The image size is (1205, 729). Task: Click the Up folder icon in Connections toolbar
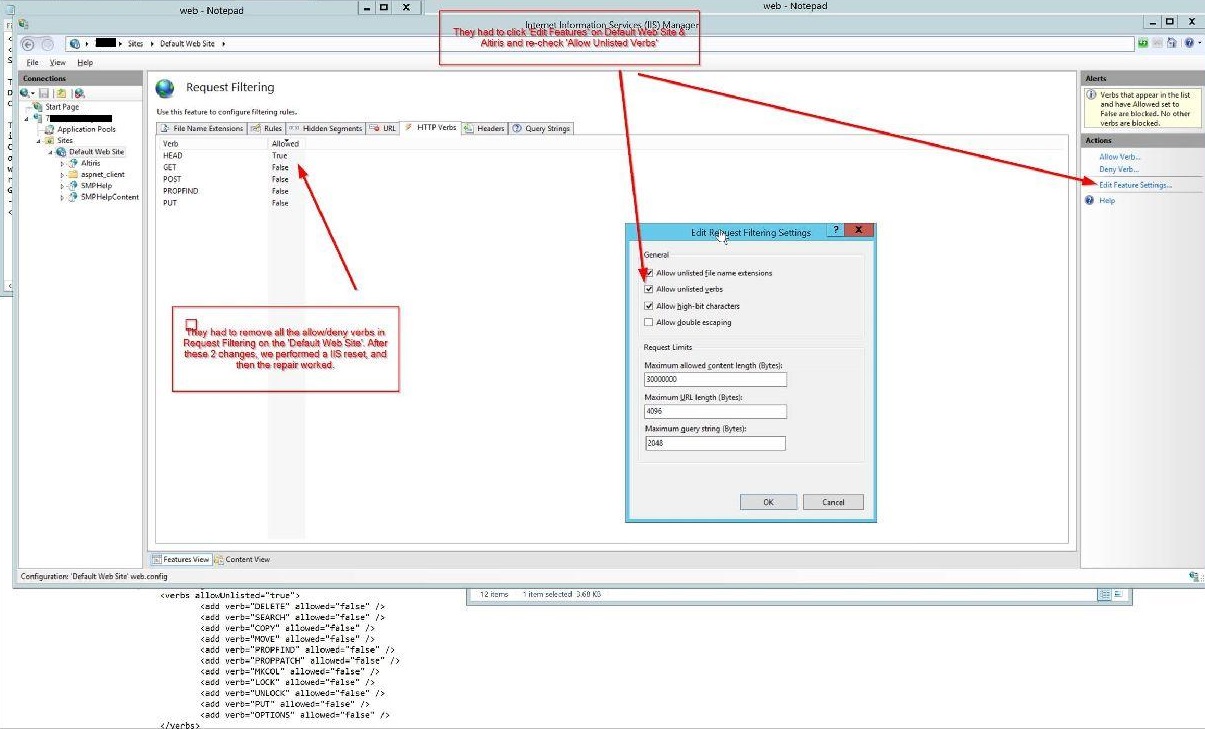pos(61,93)
